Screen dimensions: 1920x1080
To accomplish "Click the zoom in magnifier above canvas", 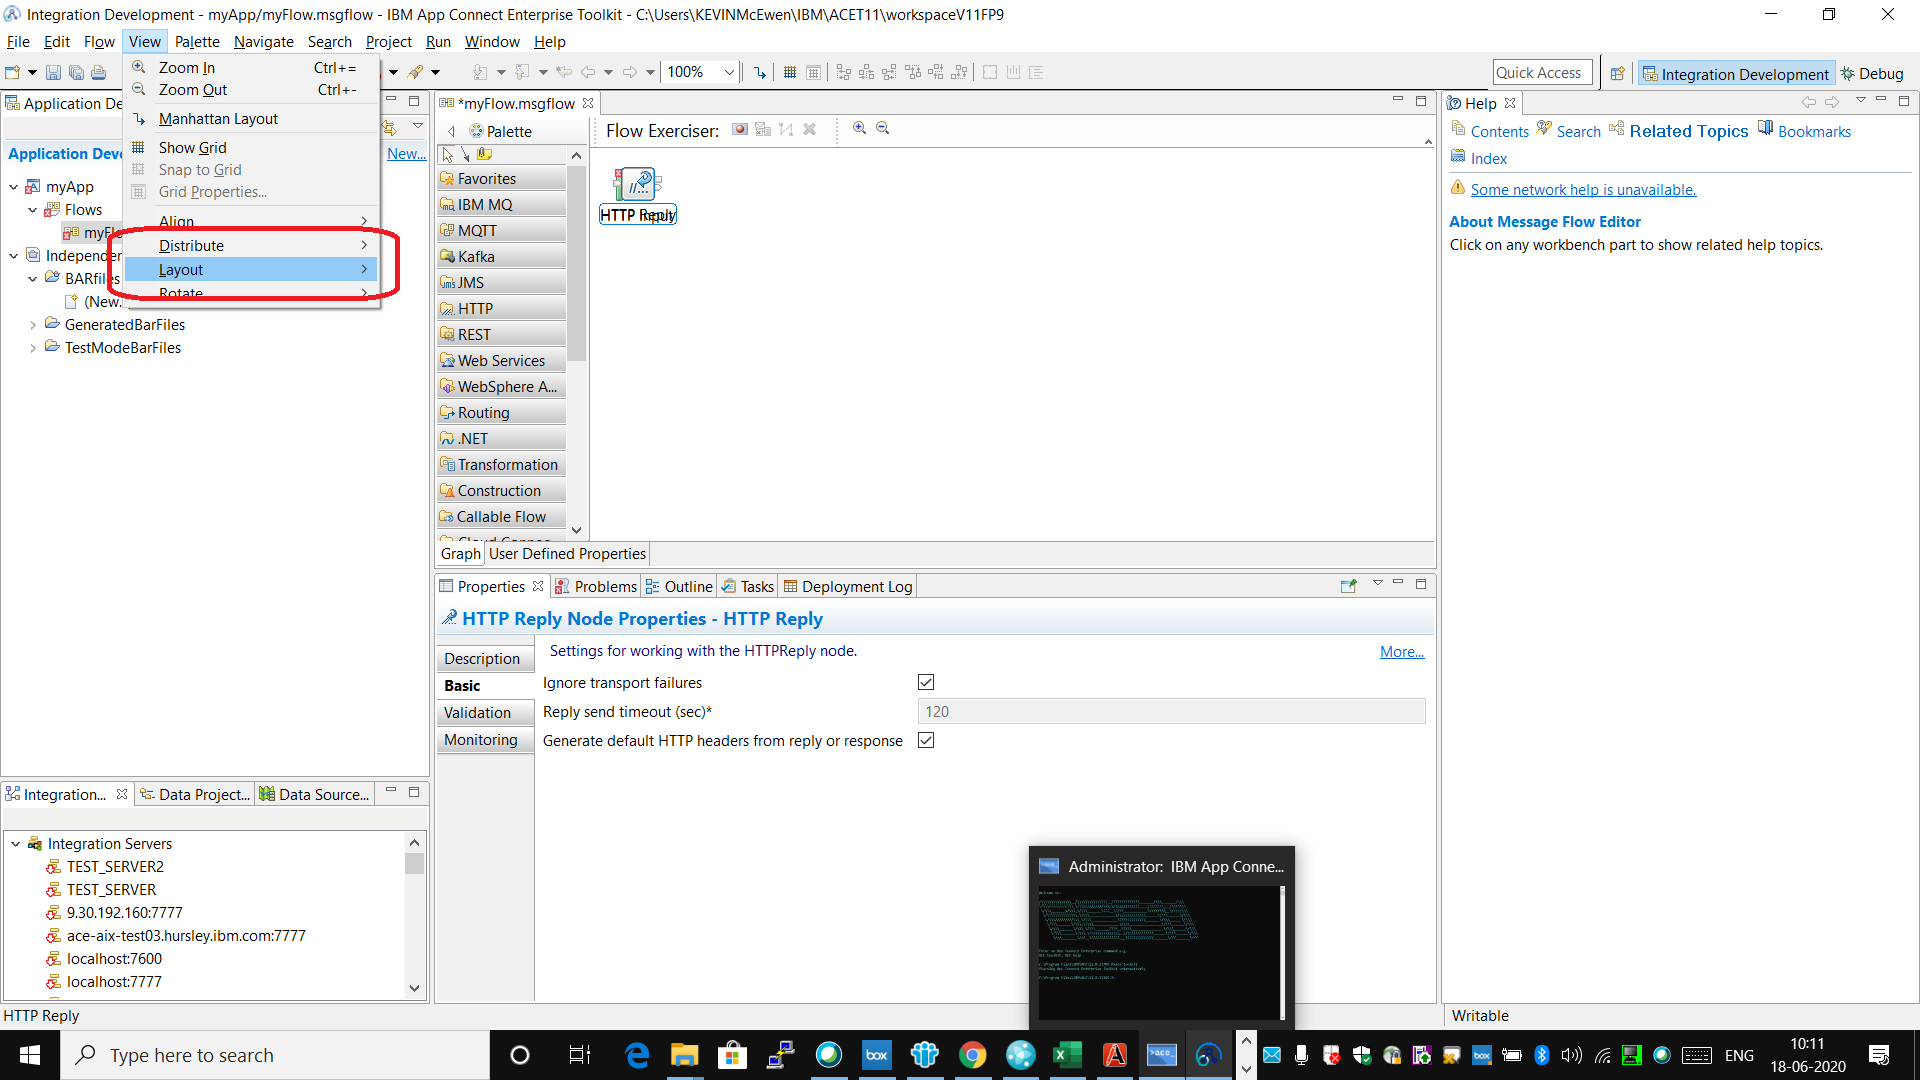I will coord(859,128).
